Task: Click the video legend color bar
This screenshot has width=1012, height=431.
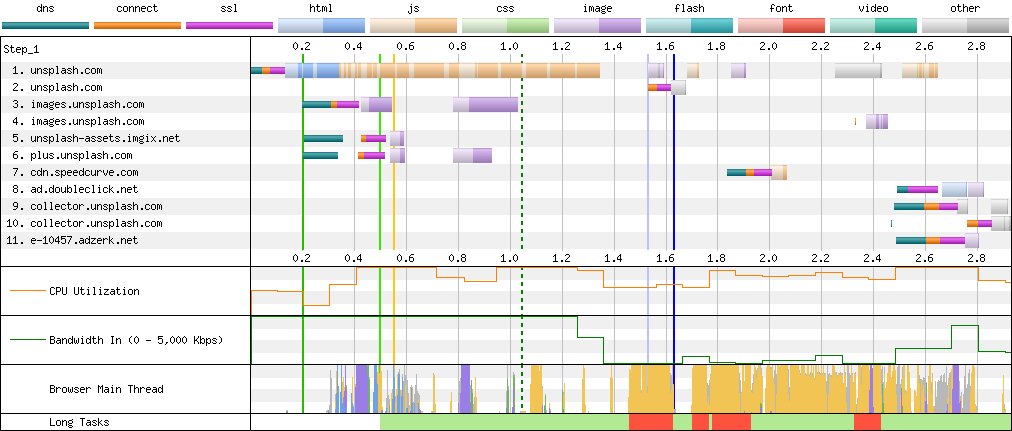Action: tap(873, 25)
